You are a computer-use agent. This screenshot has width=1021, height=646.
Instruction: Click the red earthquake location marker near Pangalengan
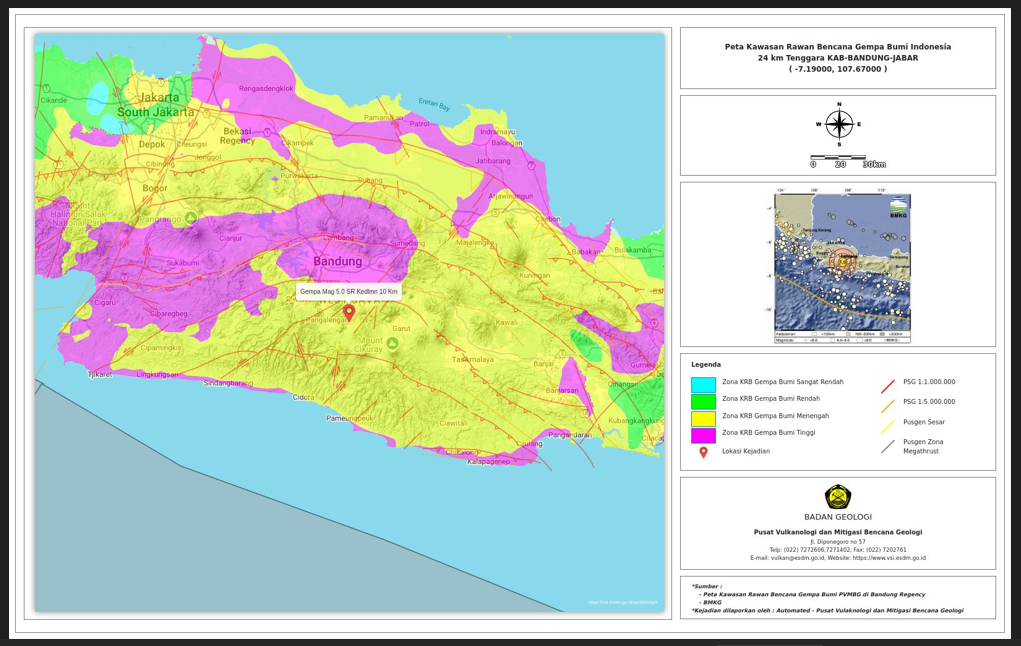tap(349, 312)
